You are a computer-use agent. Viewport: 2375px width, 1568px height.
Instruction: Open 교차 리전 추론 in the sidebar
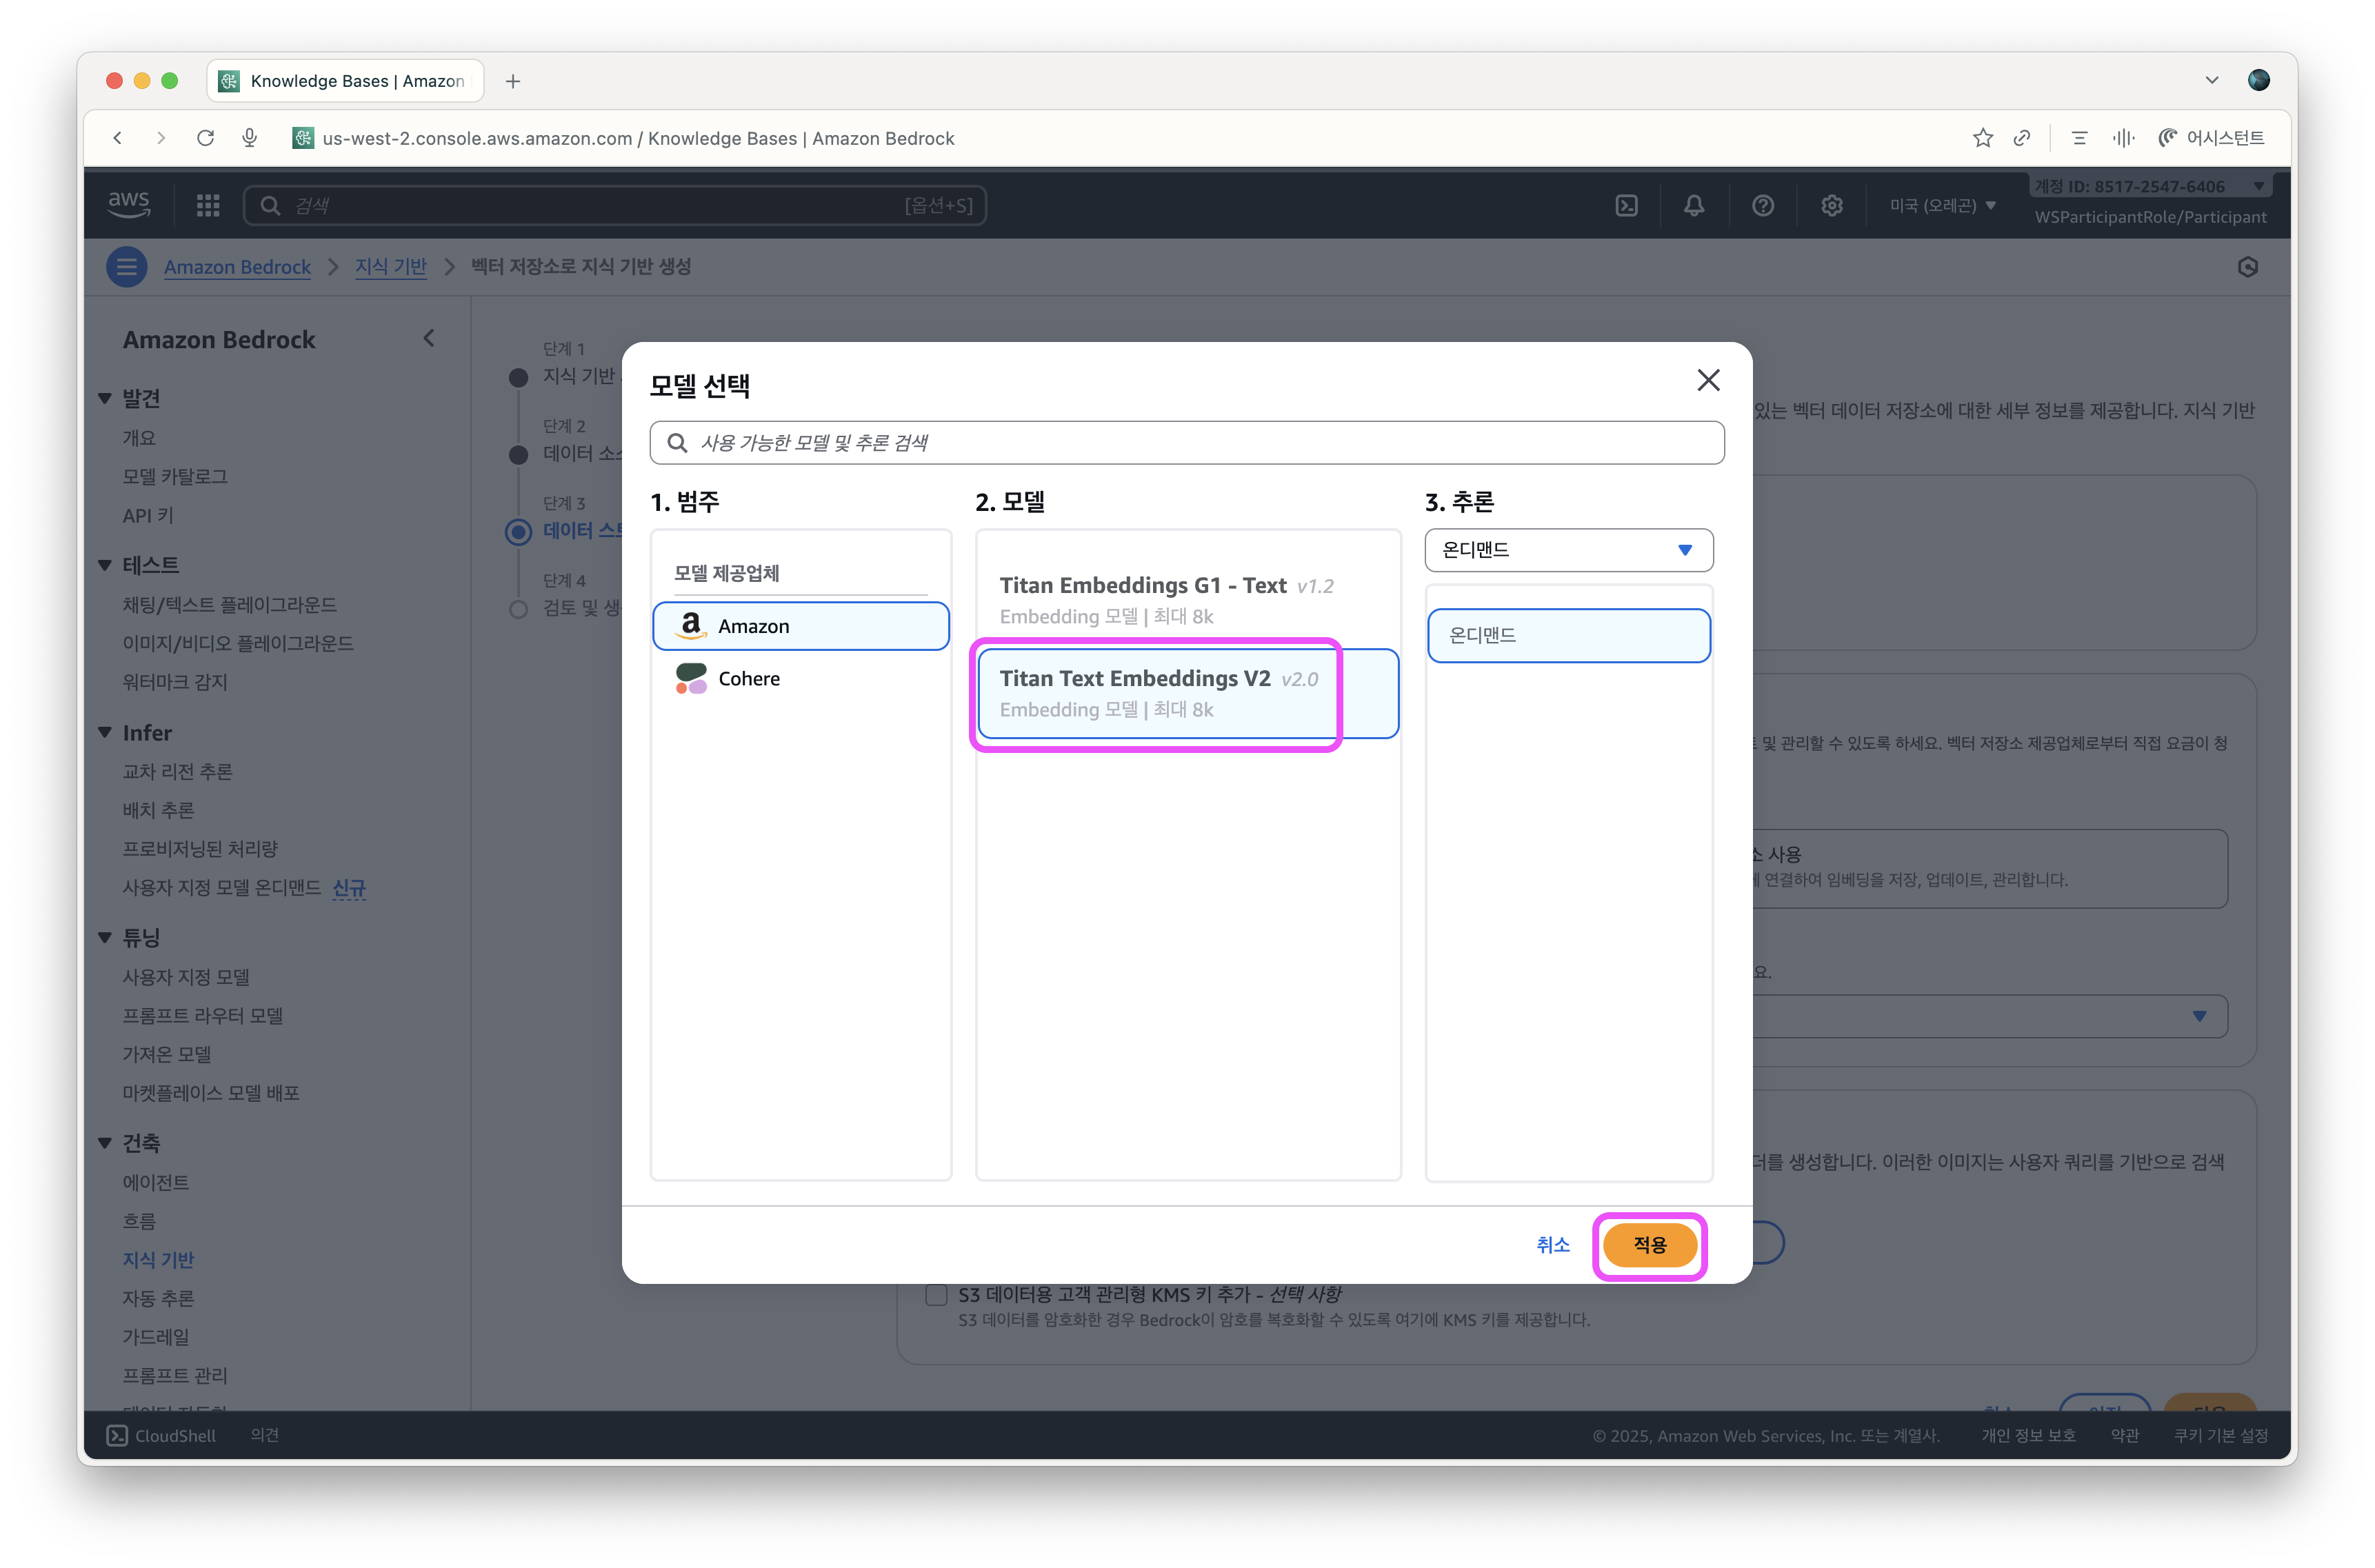pyautogui.click(x=177, y=772)
